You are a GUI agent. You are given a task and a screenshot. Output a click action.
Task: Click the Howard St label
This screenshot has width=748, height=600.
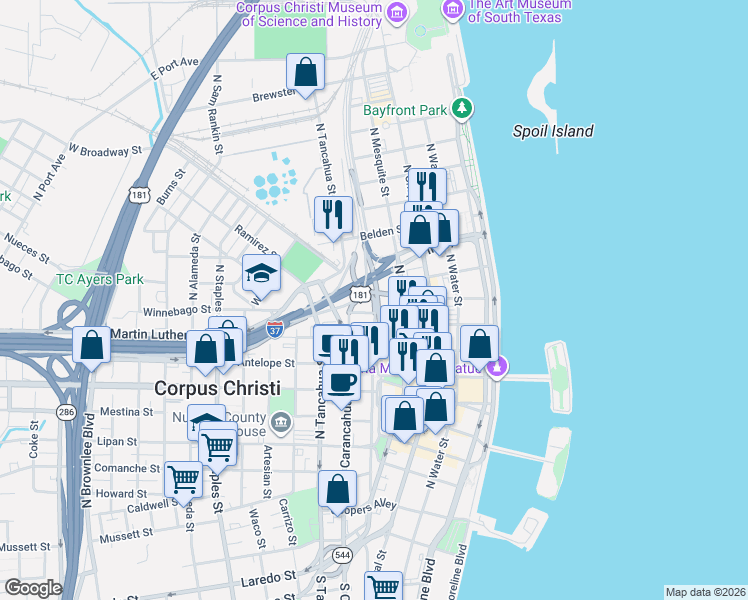[122, 494]
